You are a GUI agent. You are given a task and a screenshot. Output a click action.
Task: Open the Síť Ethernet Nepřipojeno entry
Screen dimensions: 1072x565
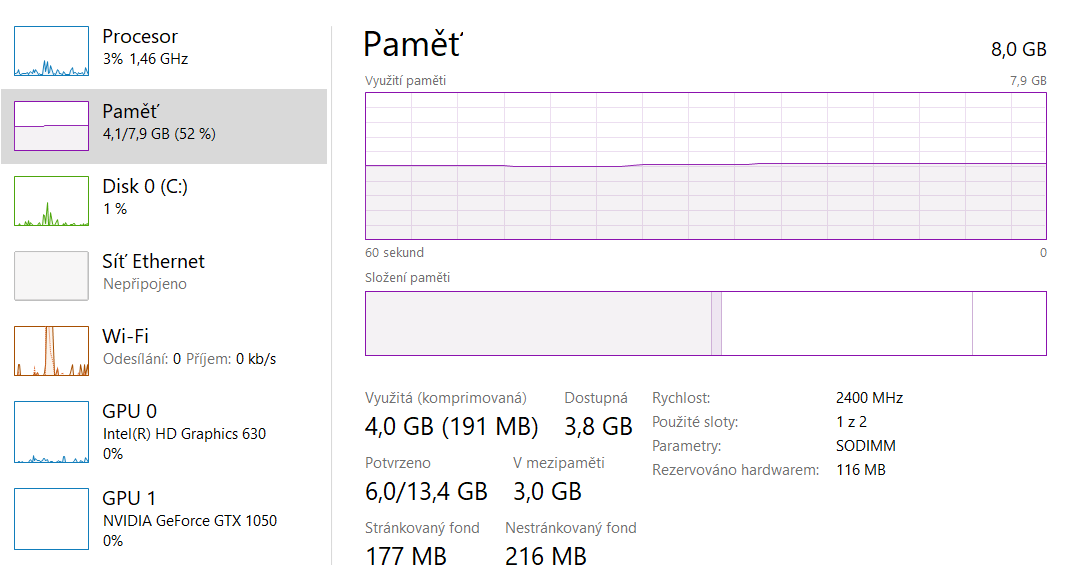click(x=164, y=276)
